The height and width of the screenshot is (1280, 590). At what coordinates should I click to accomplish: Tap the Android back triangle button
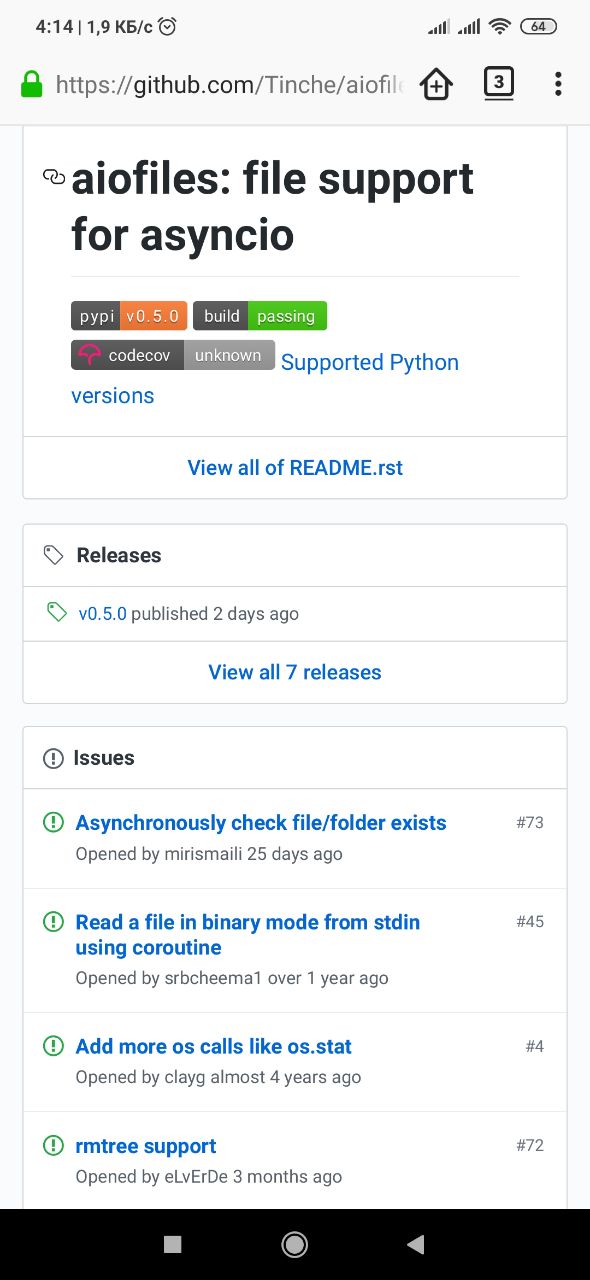(x=416, y=1244)
